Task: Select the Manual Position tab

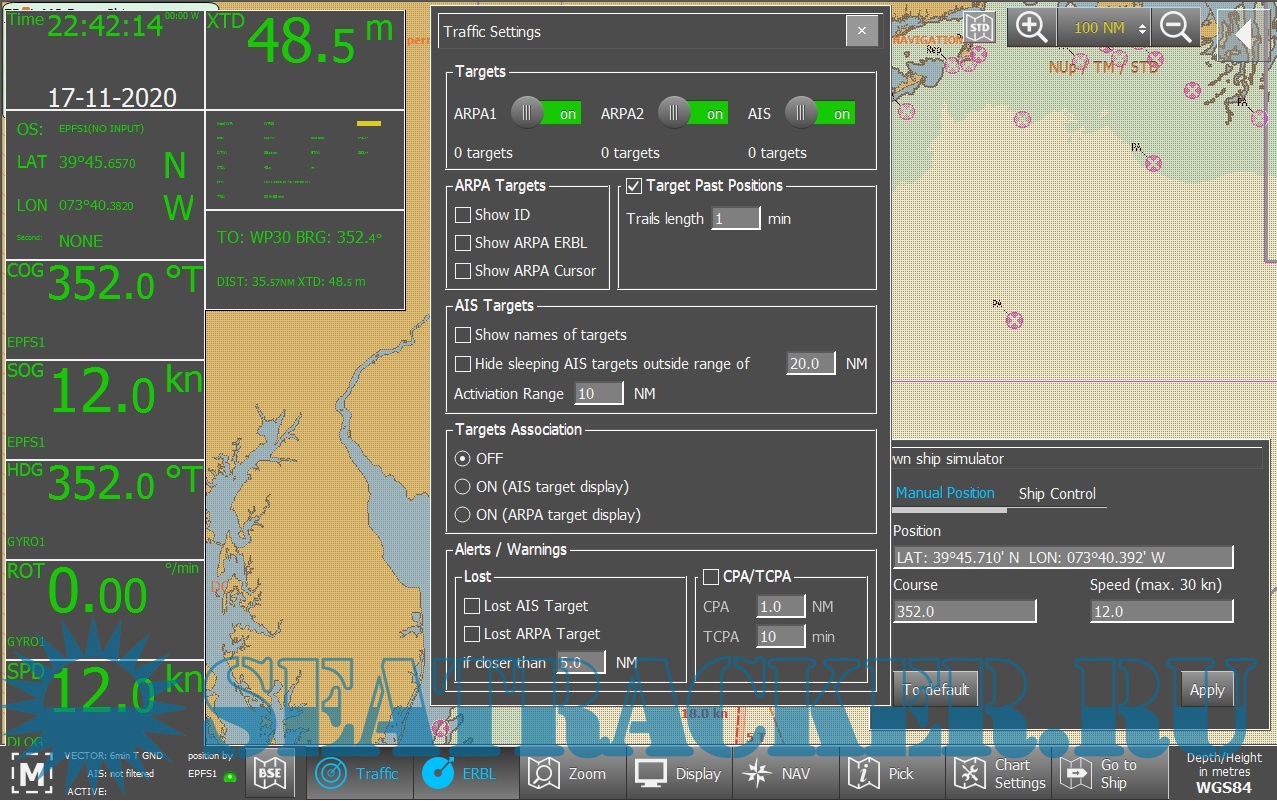Action: coord(945,493)
